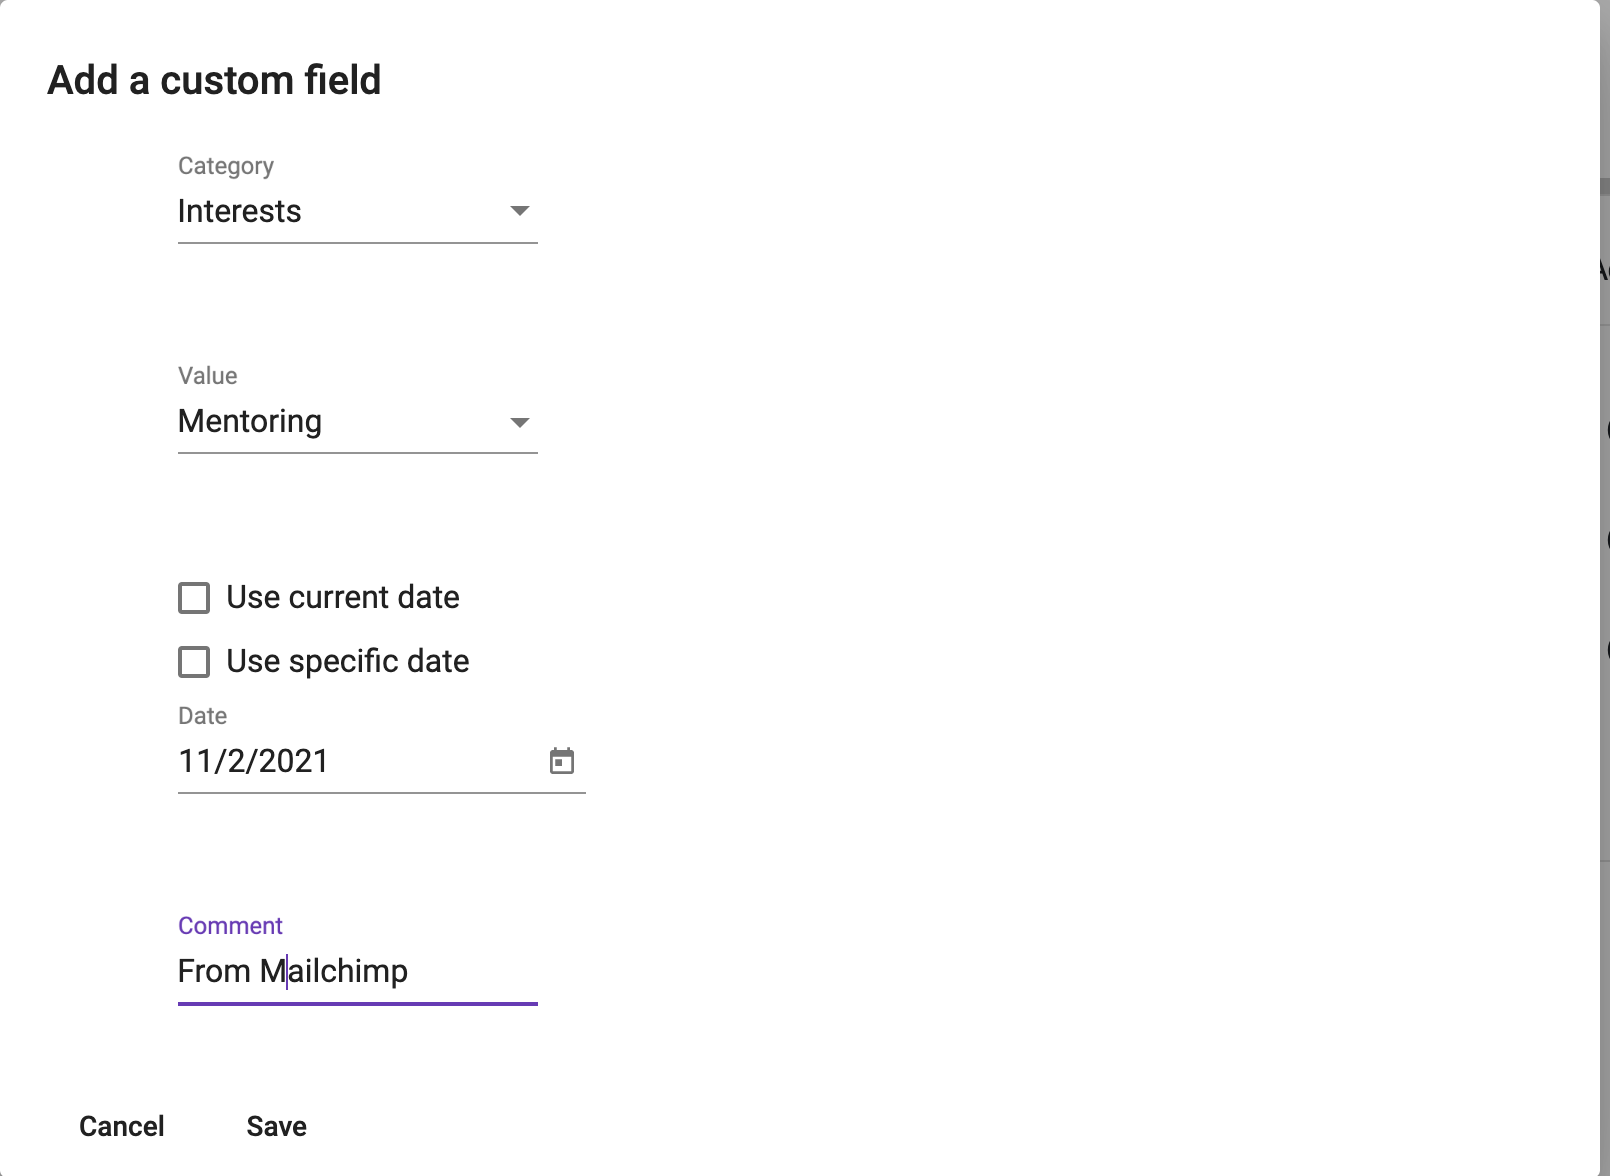Tick the Use specific date checkbox
This screenshot has width=1610, height=1176.
point(194,662)
